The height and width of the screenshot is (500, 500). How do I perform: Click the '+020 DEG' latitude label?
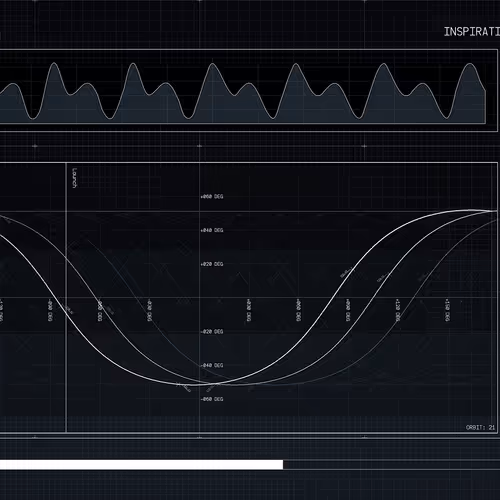pos(212,264)
